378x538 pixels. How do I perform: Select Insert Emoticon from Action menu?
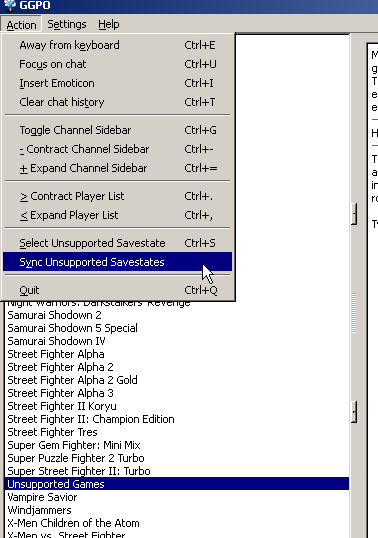pos(118,83)
